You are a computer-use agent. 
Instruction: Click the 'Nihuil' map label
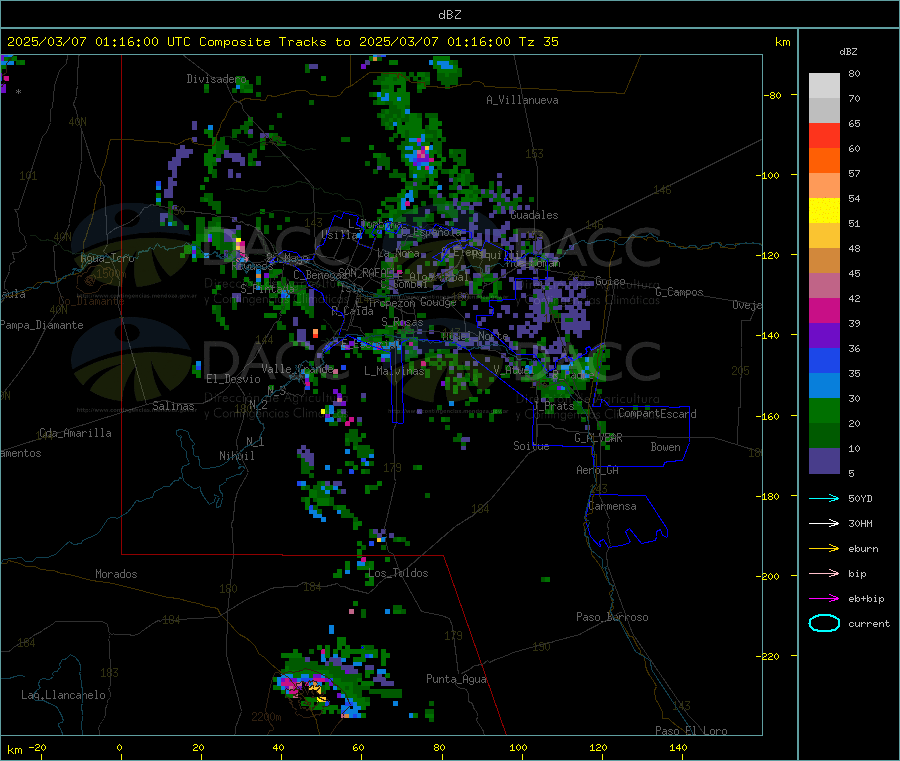click(x=236, y=456)
